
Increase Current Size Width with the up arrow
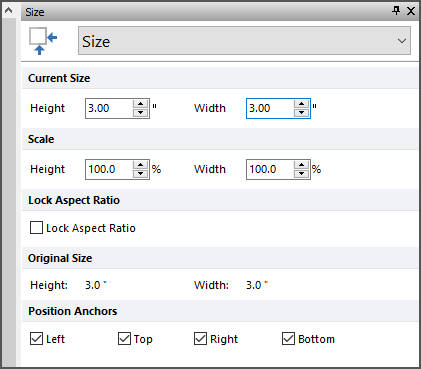pyautogui.click(x=302, y=104)
